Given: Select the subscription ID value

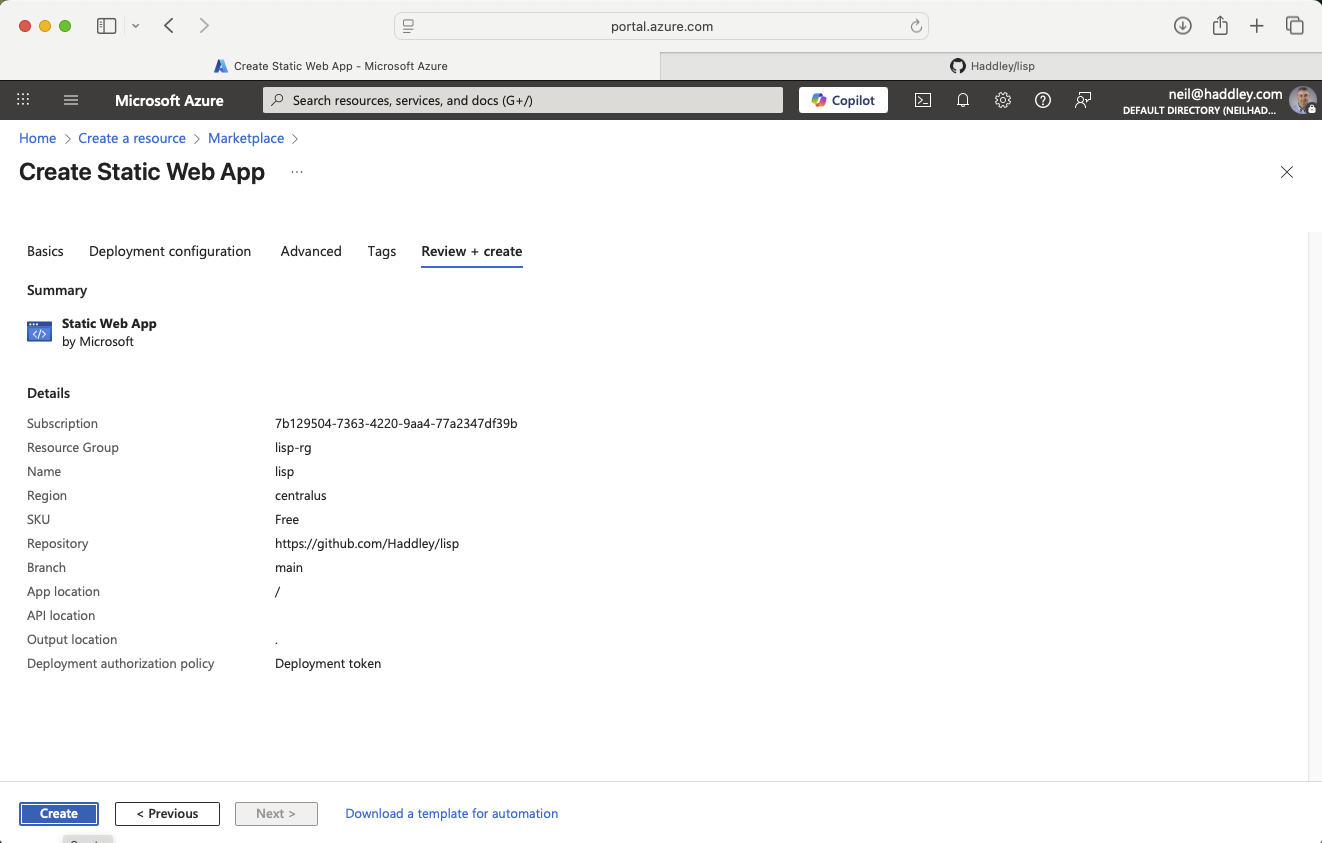Looking at the screenshot, I should tap(396, 424).
